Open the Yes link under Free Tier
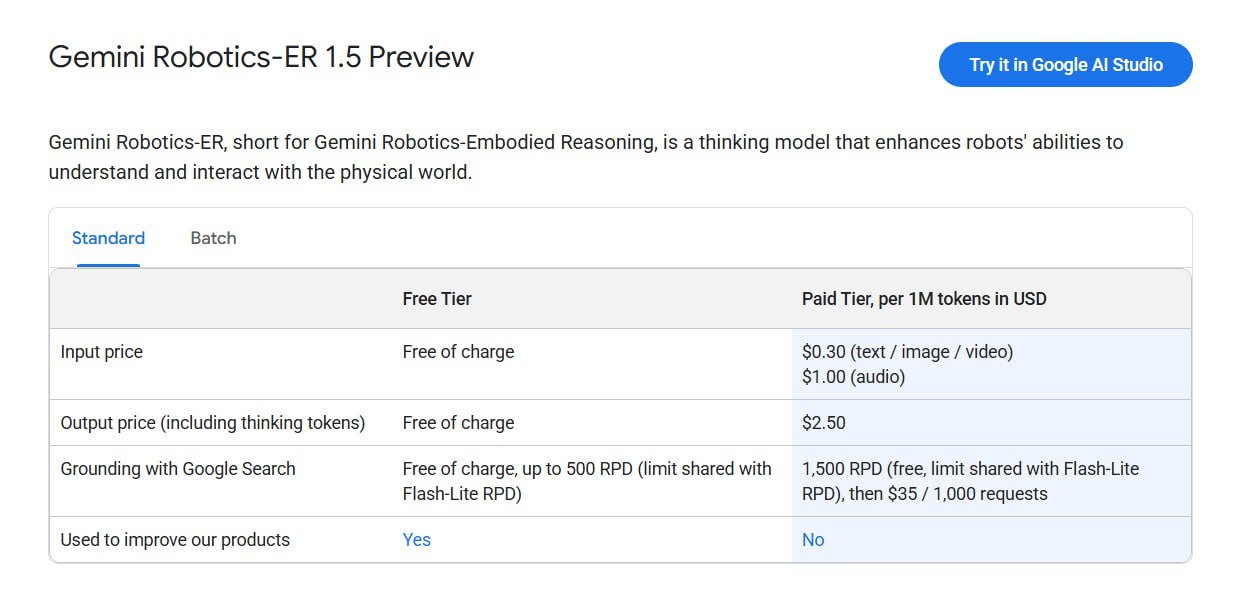 [416, 540]
